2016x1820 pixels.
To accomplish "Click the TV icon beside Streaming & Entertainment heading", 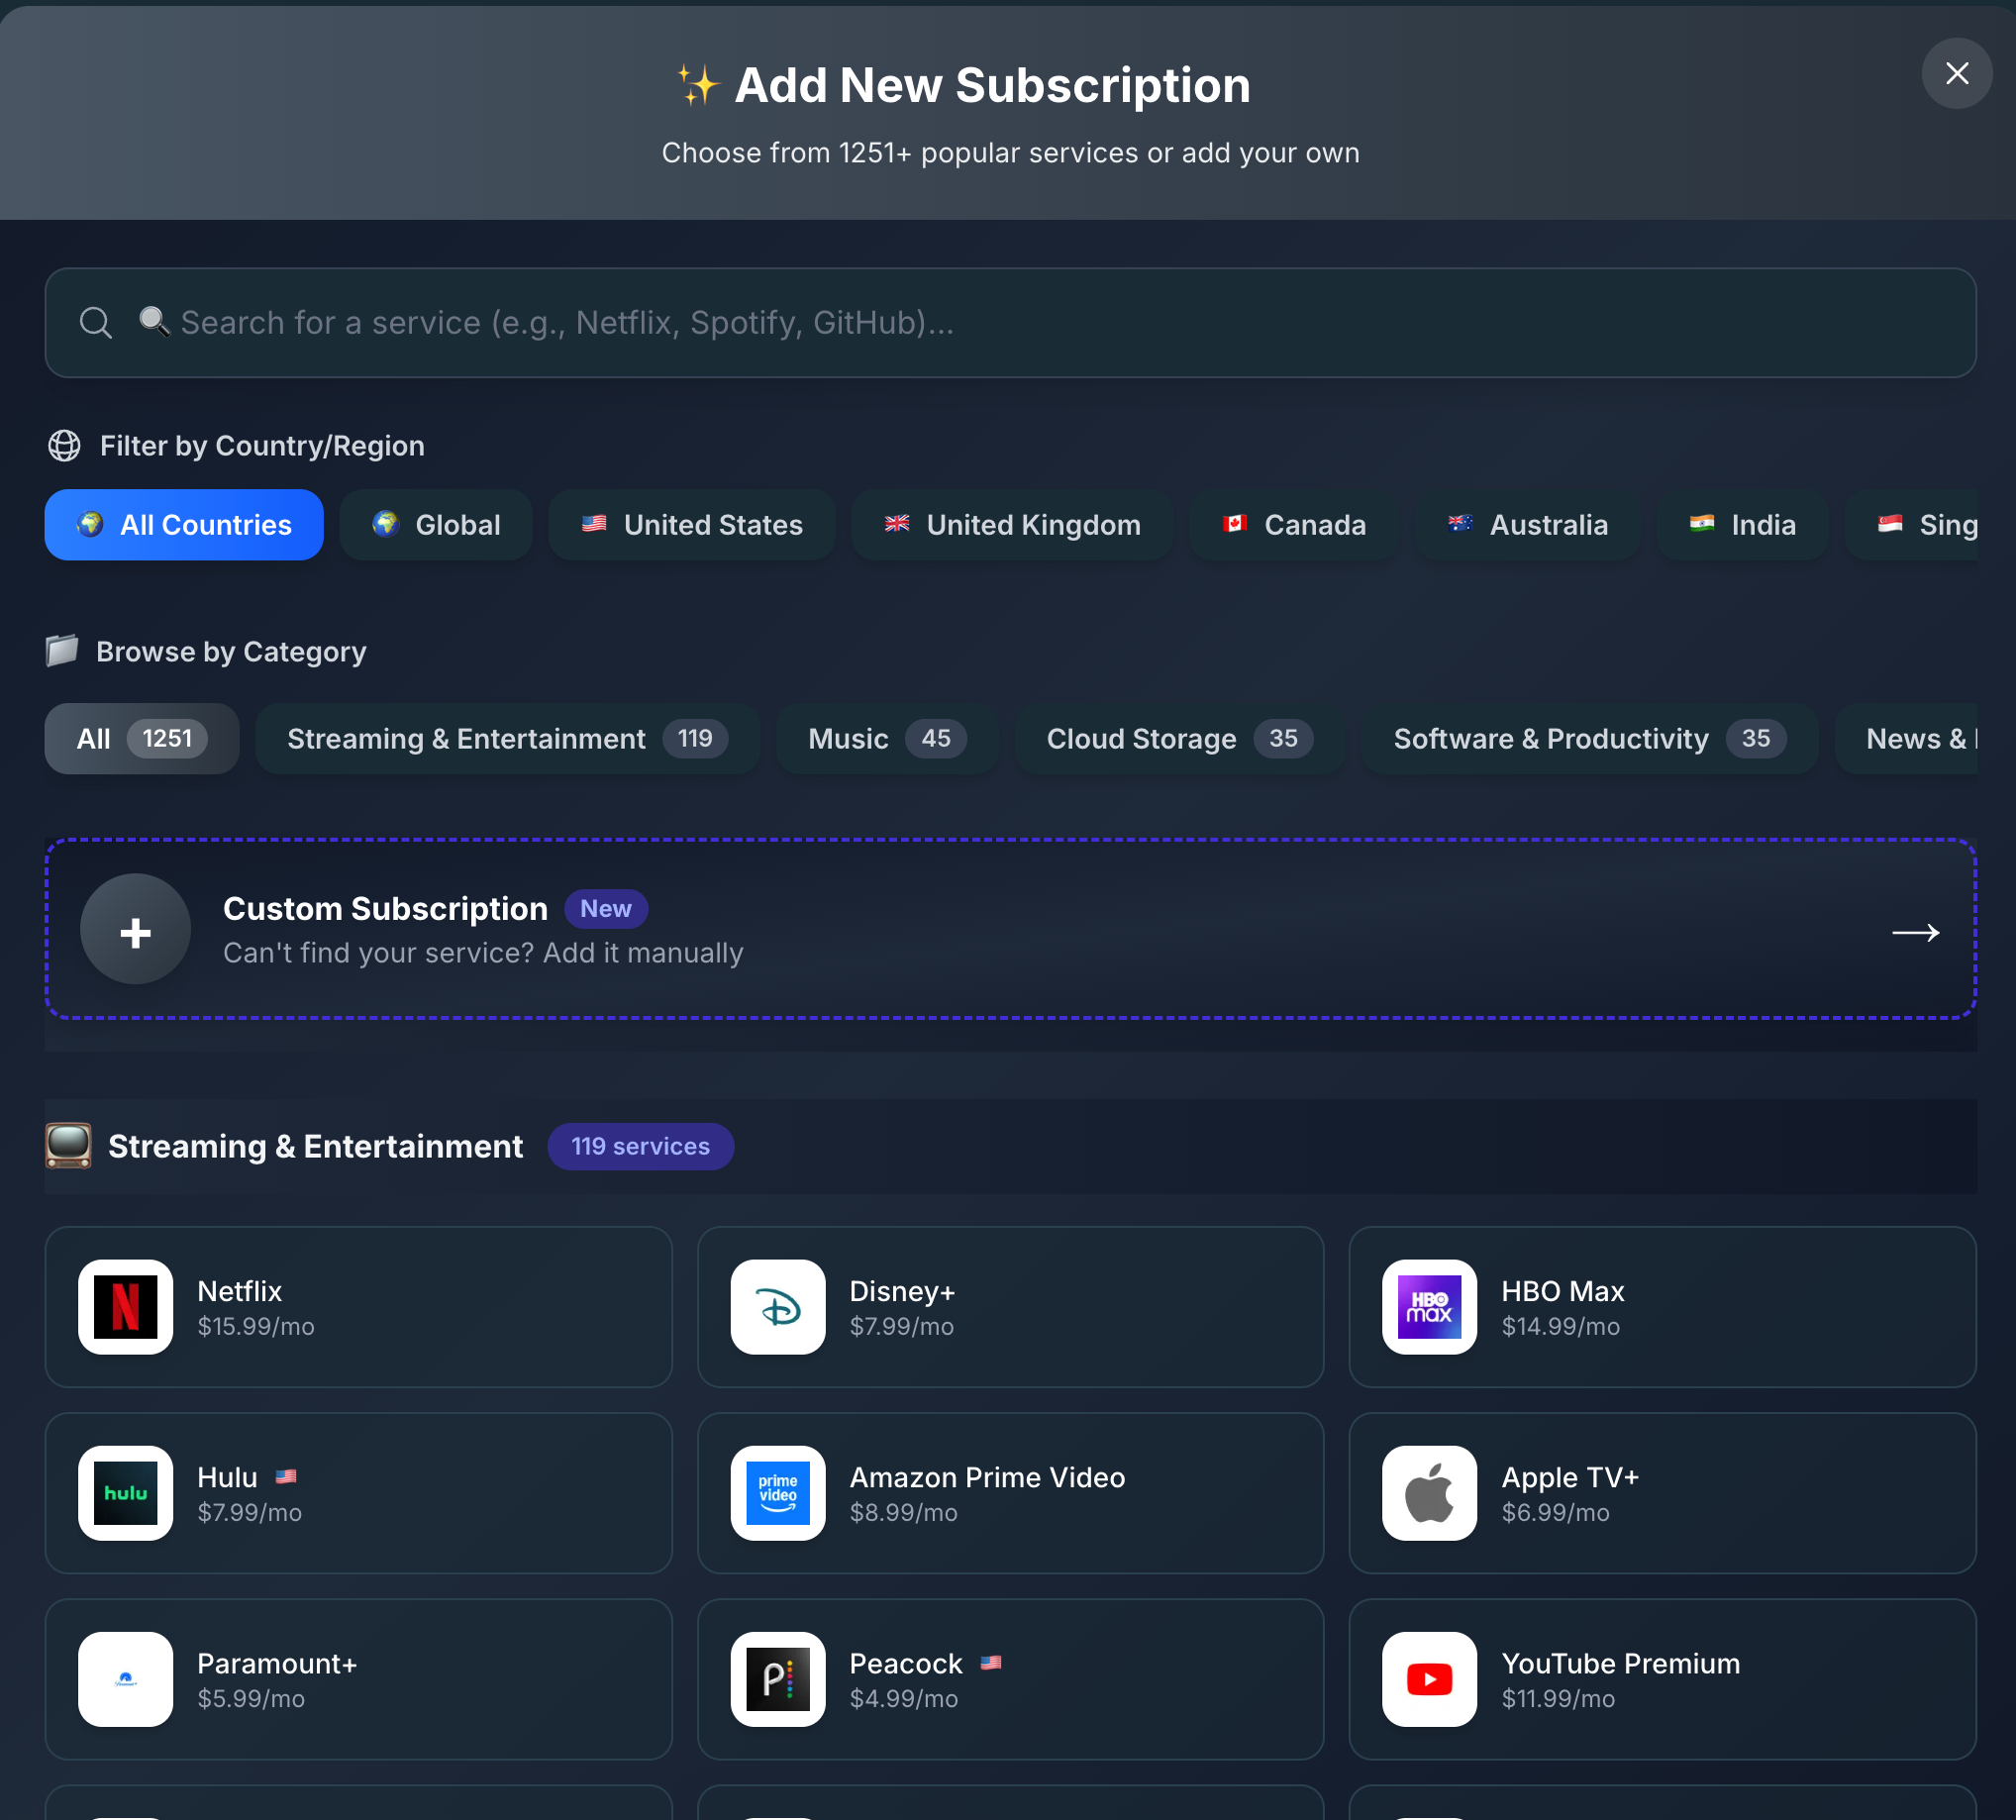I will click(68, 1145).
